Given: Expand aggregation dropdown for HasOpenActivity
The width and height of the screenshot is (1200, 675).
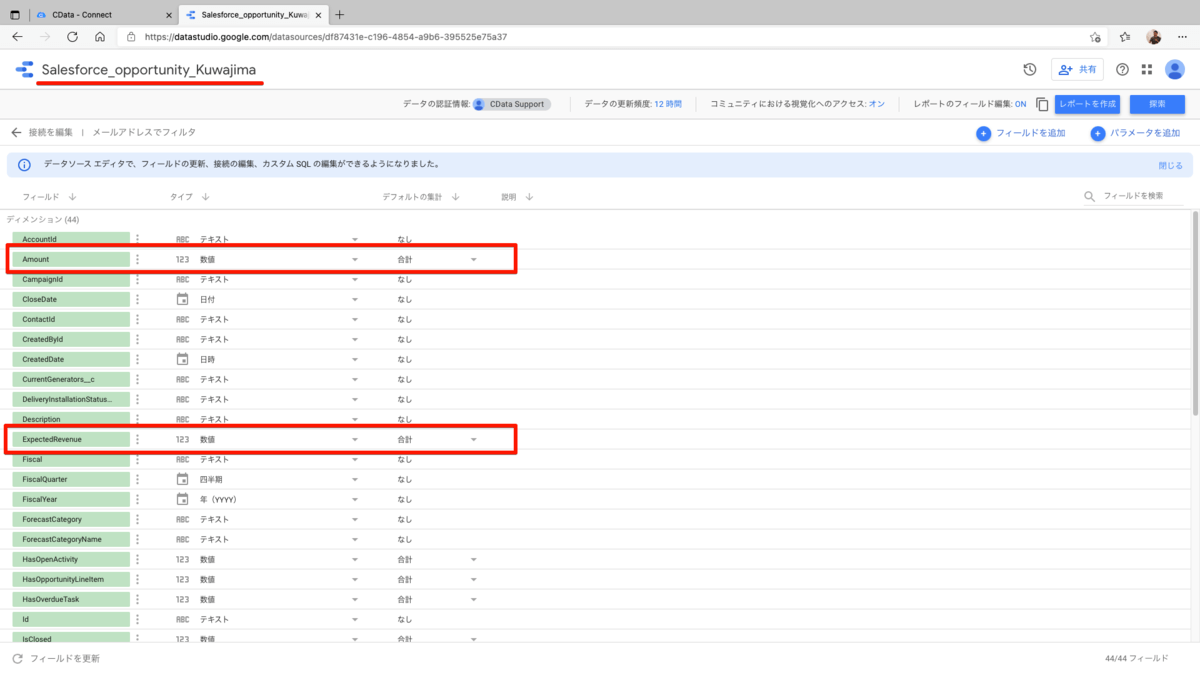Looking at the screenshot, I should pyautogui.click(x=474, y=560).
